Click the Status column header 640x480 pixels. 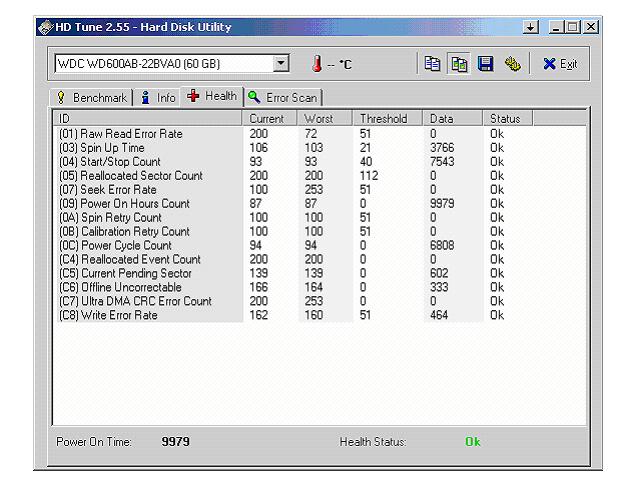[x=508, y=118]
